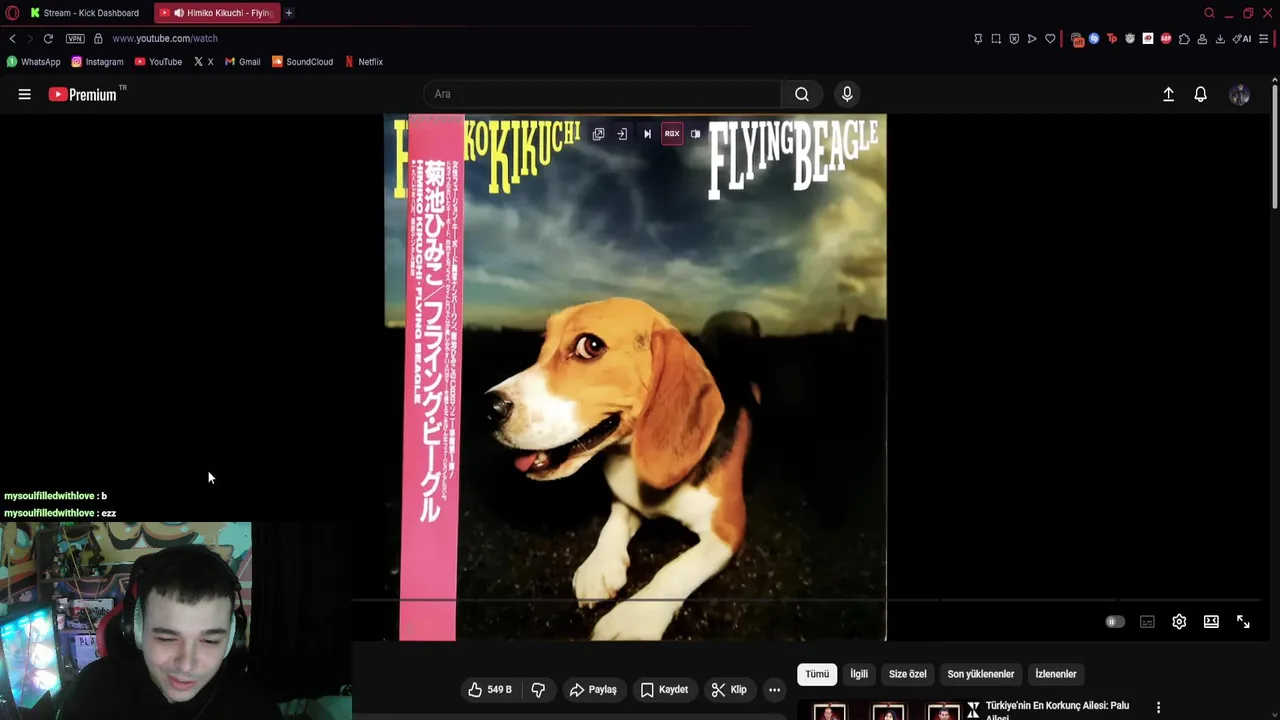Open the YouTube create/upload button
The height and width of the screenshot is (720, 1280).
point(1168,94)
